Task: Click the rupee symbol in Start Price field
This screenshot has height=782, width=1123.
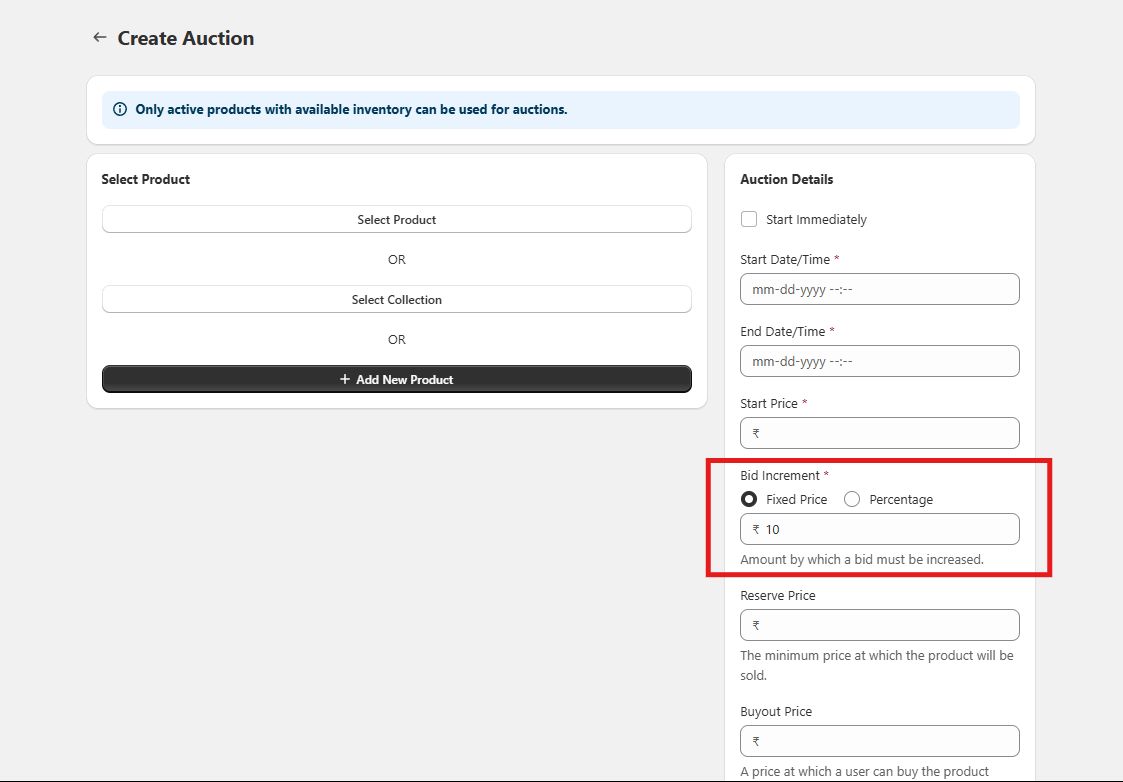Action: (x=756, y=433)
